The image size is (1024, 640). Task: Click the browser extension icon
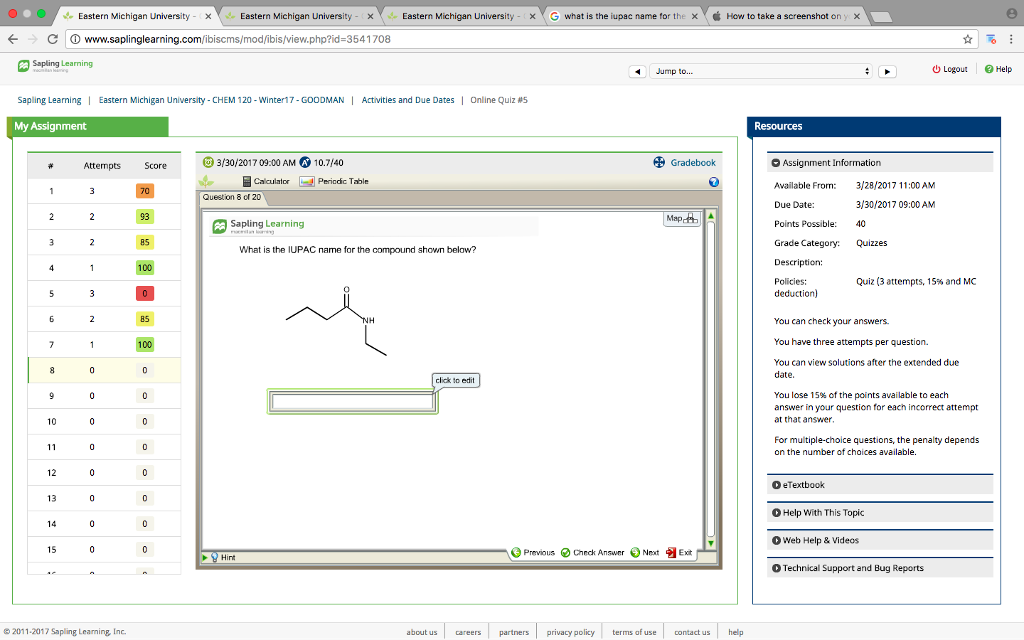point(991,39)
